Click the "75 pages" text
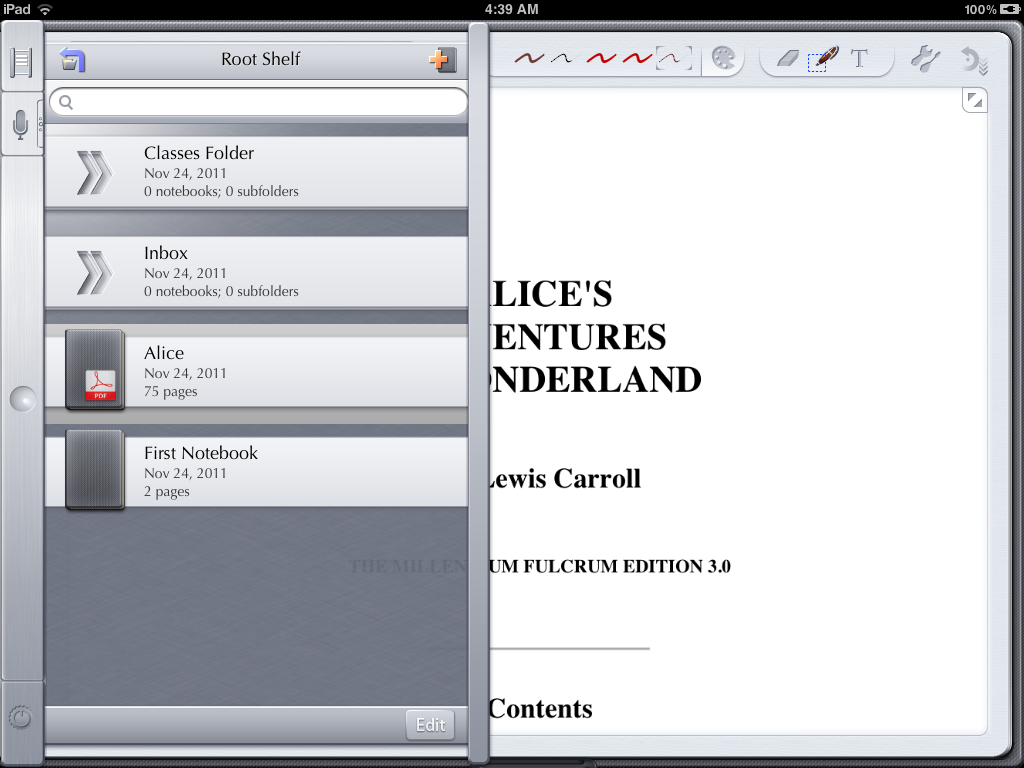 (x=170, y=392)
